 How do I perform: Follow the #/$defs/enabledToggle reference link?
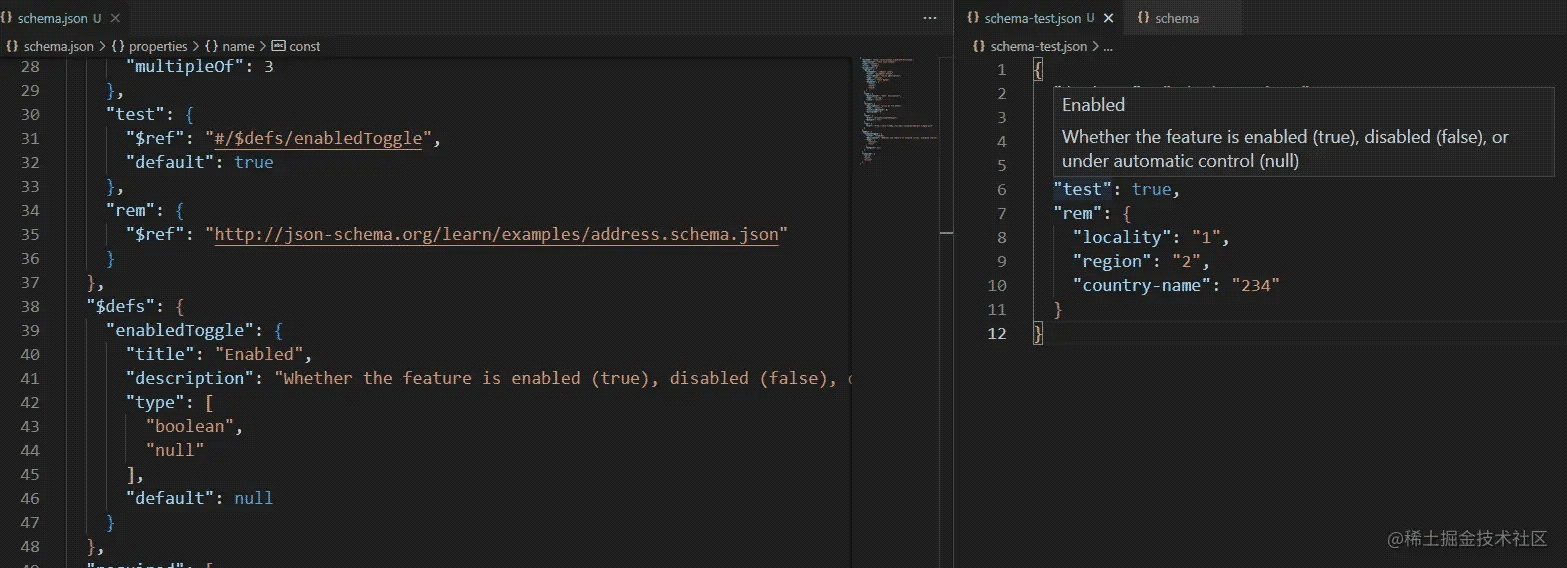coord(318,139)
